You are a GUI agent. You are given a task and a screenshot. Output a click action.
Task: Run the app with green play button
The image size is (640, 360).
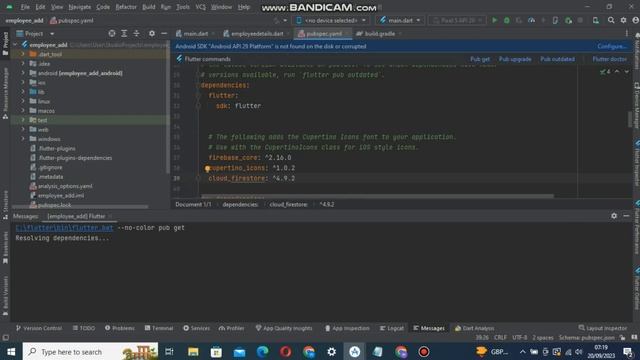494,20
